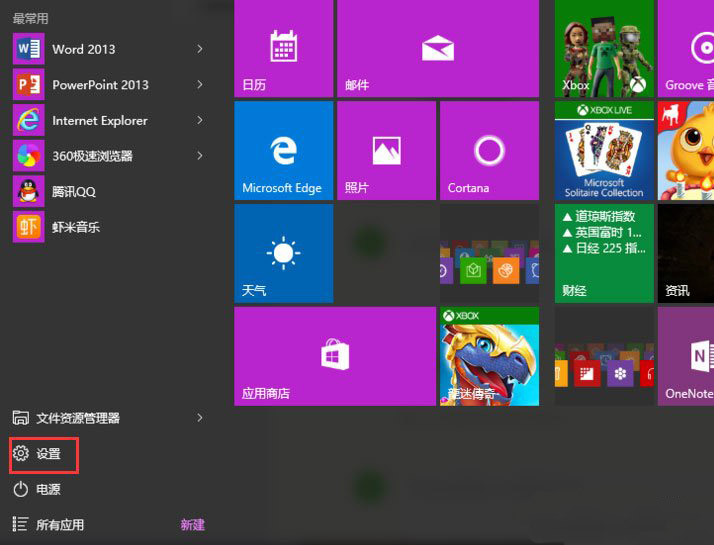This screenshot has width=714, height=545.
Task: Expand 360极速浏览器 jump list arrow
Action: coord(200,156)
